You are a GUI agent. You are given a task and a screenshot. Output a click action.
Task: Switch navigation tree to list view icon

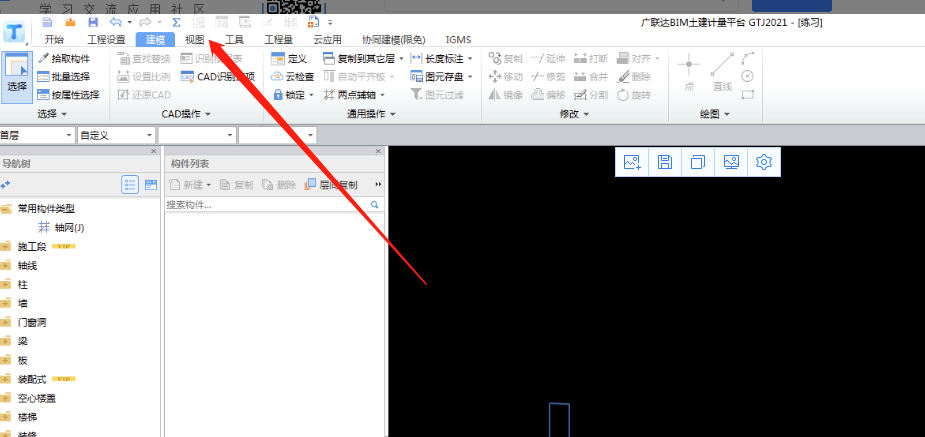(130, 185)
